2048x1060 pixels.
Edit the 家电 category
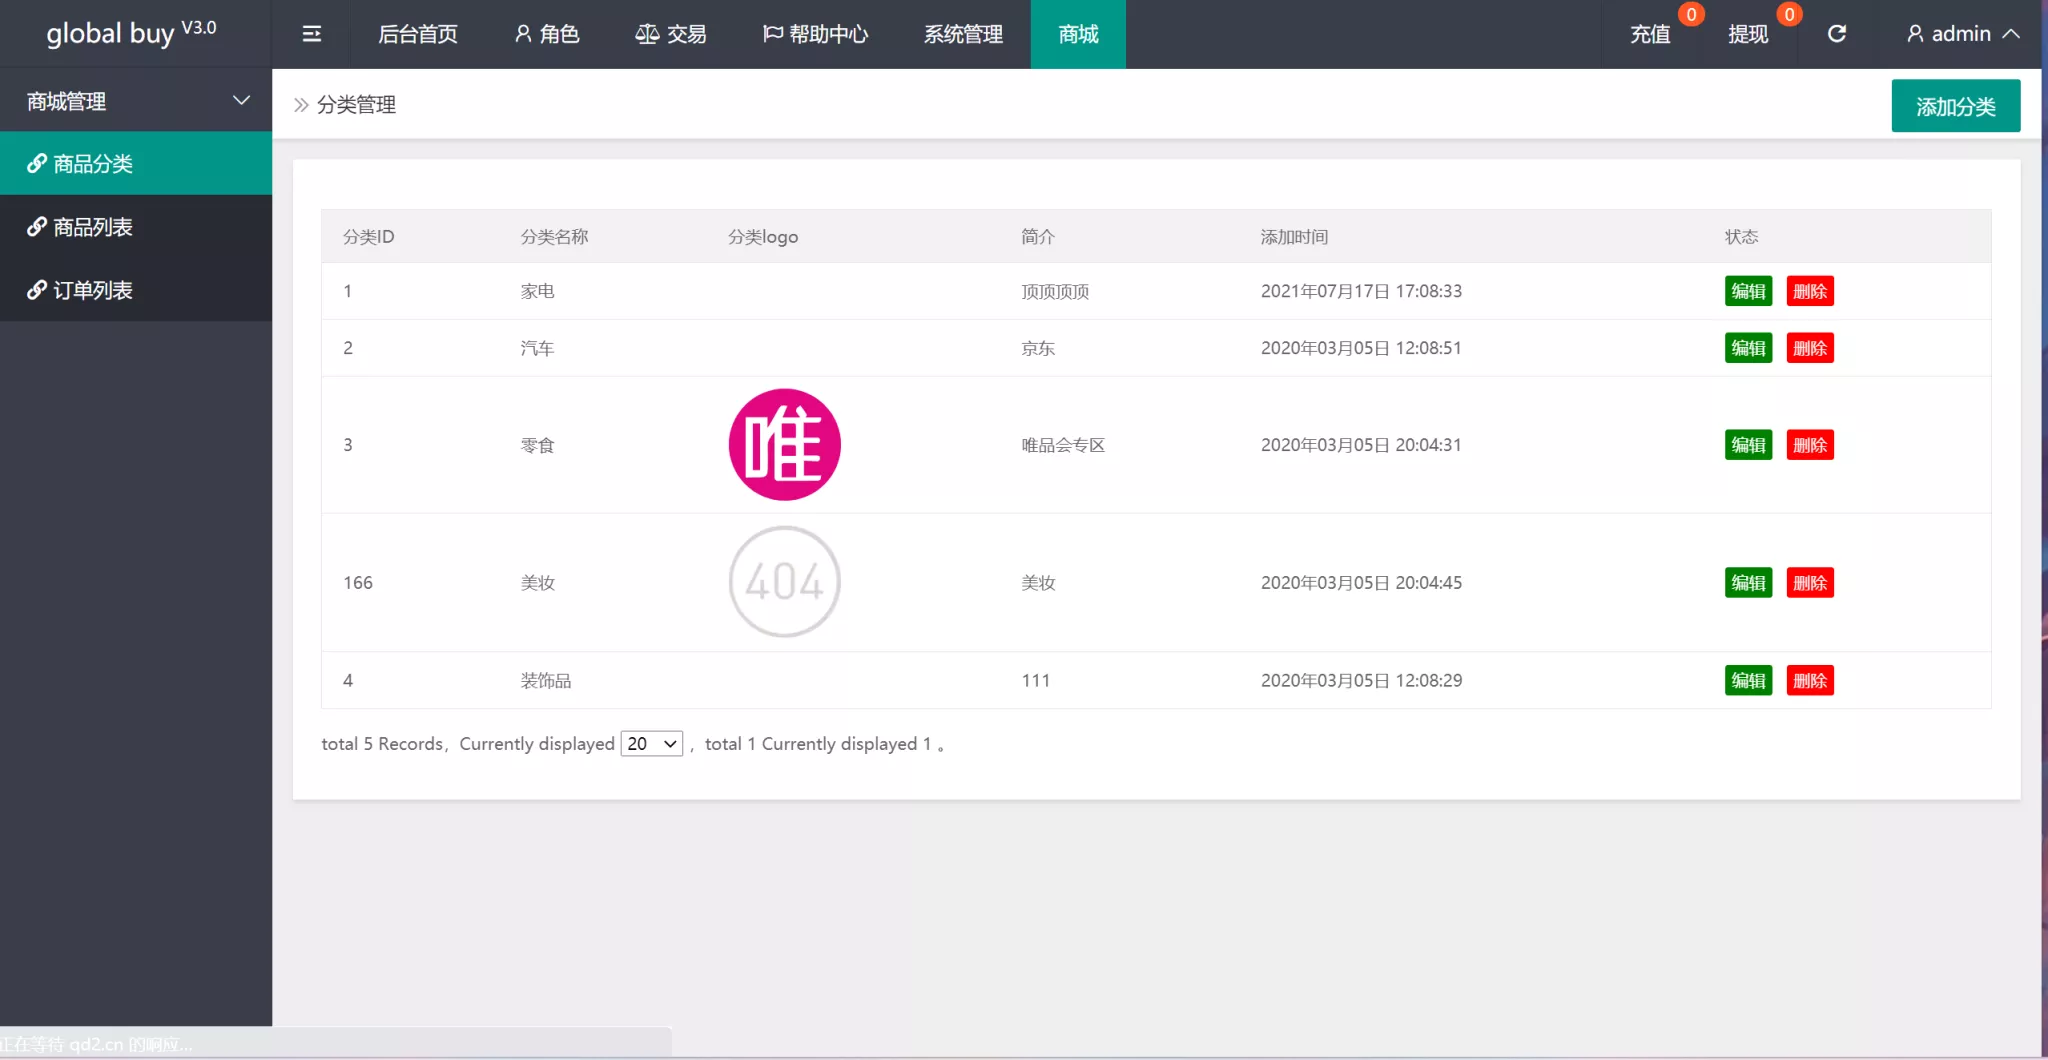click(1748, 291)
